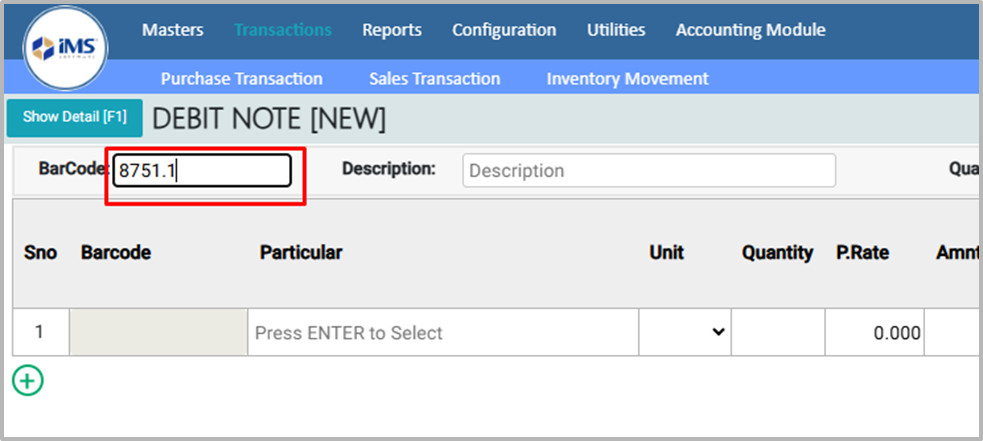This screenshot has height=441, width=983.
Task: Go to Purchase Transaction submenu
Action: pos(241,78)
